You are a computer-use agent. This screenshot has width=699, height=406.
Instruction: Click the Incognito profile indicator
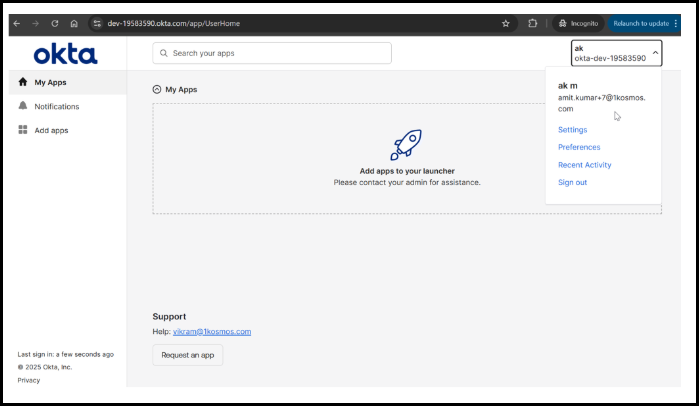coord(578,23)
